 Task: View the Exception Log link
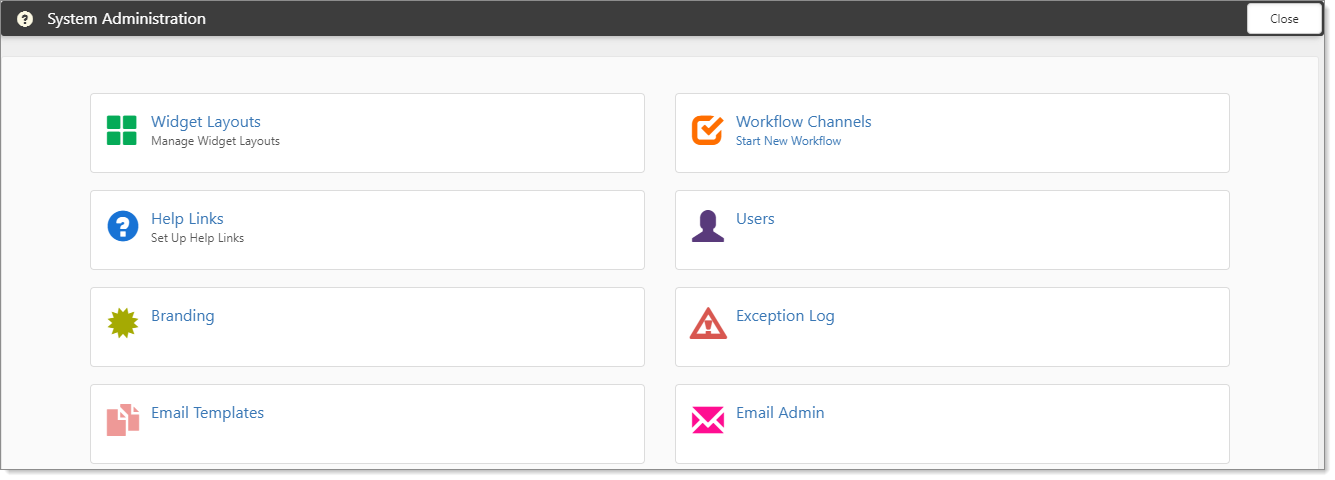(785, 316)
